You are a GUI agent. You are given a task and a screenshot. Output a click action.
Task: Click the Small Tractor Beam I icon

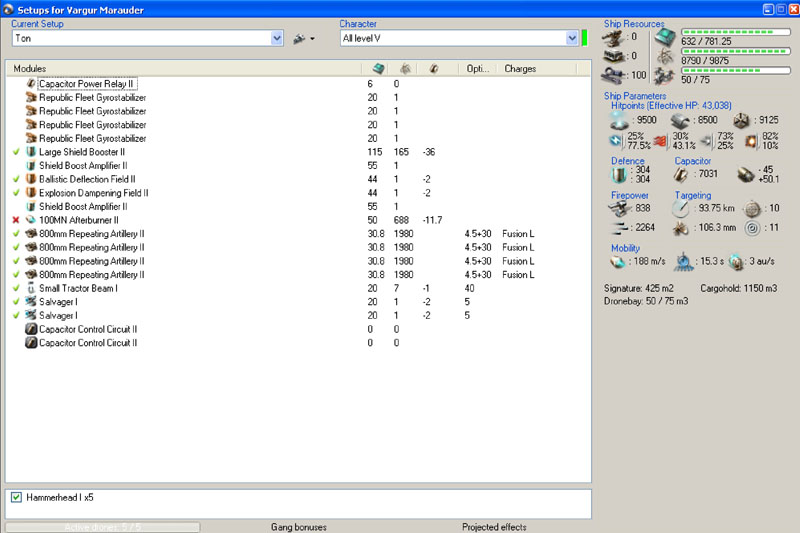coord(31,288)
